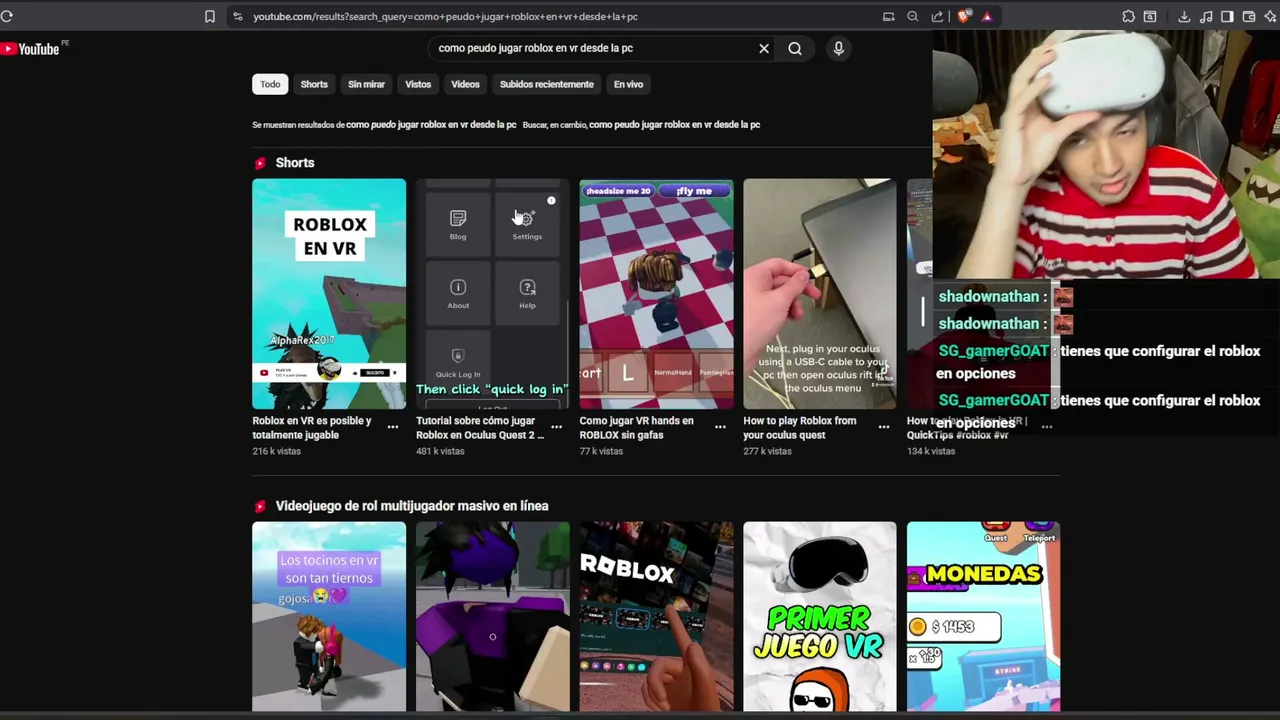
Task: Select the Shorts filter chip
Action: pos(314,84)
